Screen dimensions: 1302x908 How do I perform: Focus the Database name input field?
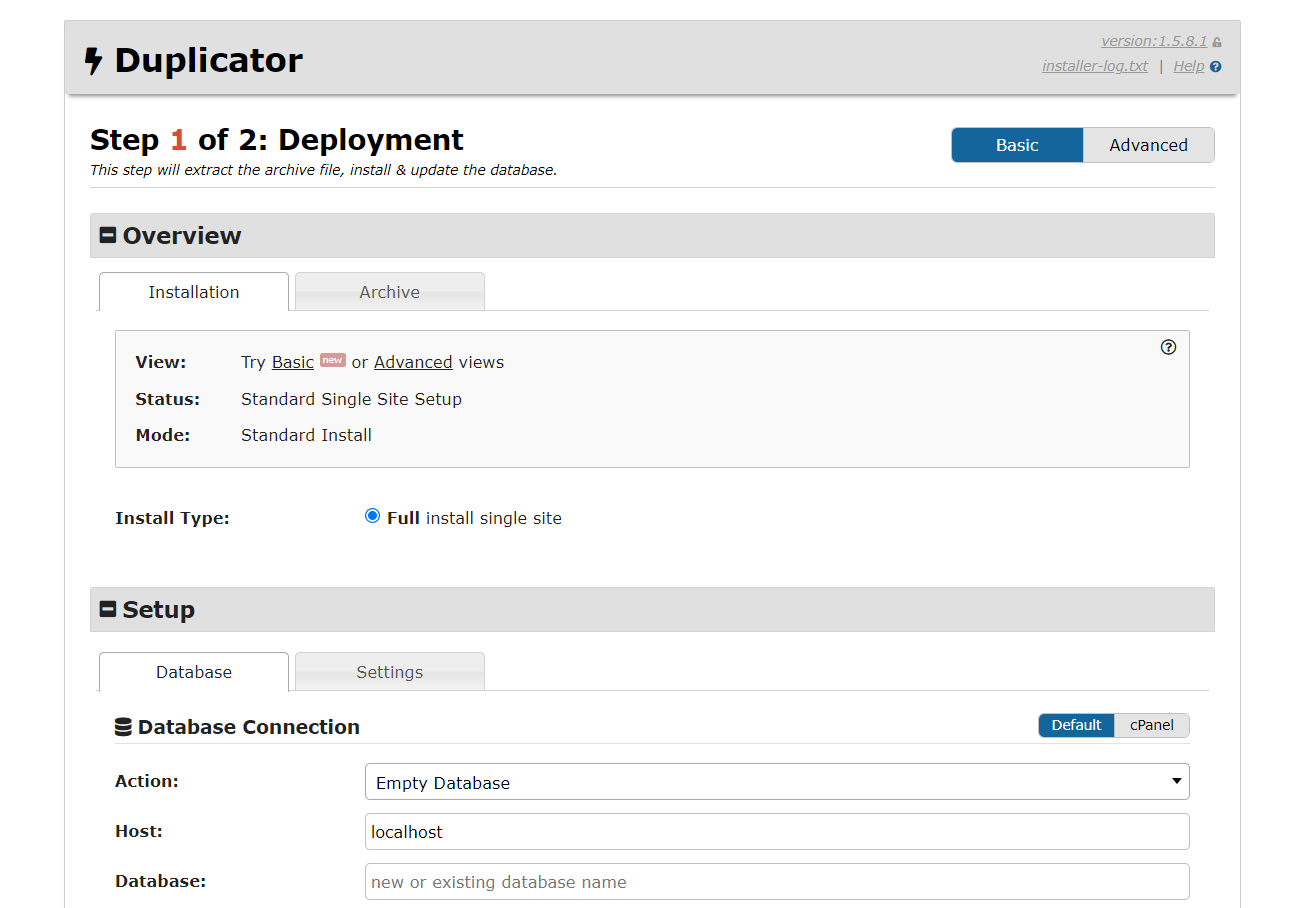tap(776, 881)
